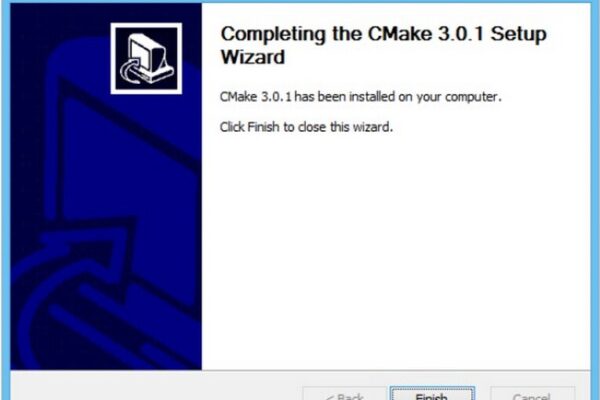The image size is (600, 400).
Task: Click the 'Completing the CMake 3.0.1 Setup' heading line
Action: pos(383,34)
